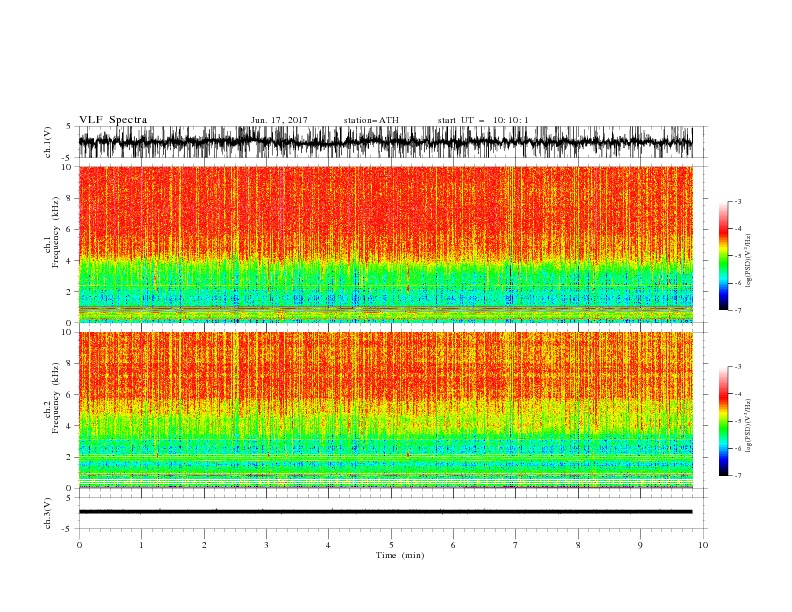Click the "6" minute tick on the time axis
Viewport: 792px width, 612px height.
(x=453, y=545)
